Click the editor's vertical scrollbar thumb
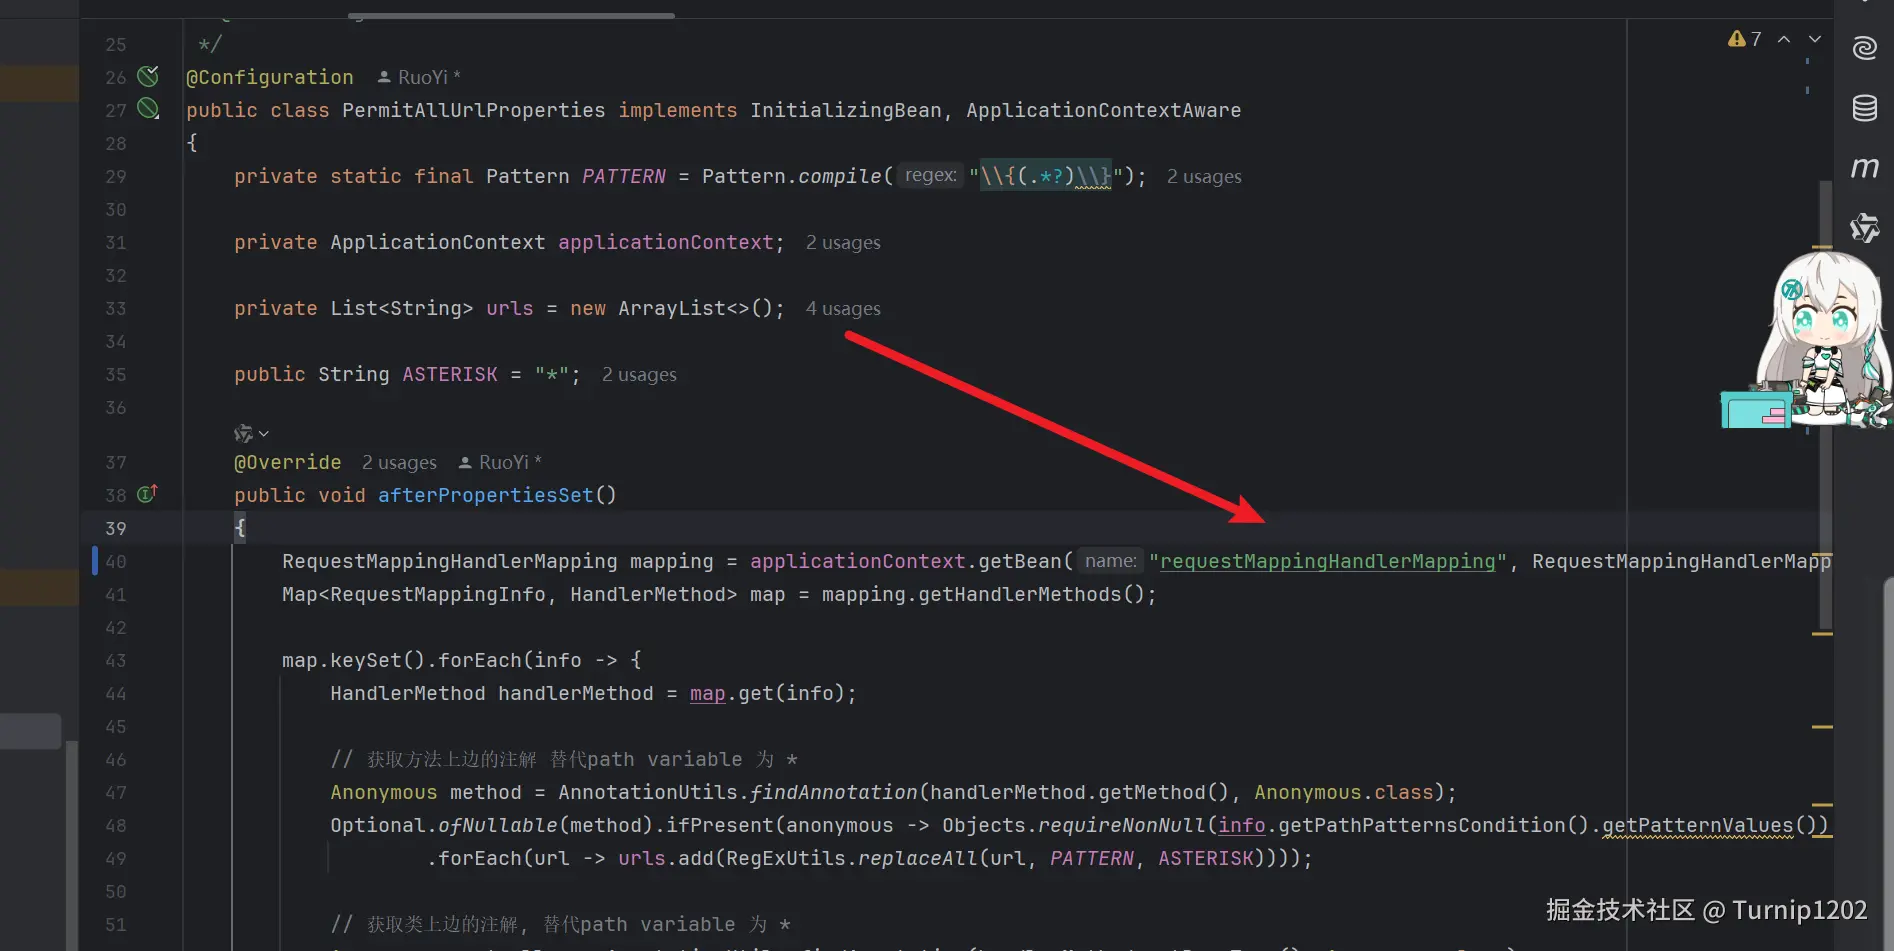The width and height of the screenshot is (1894, 951). tap(1825, 405)
